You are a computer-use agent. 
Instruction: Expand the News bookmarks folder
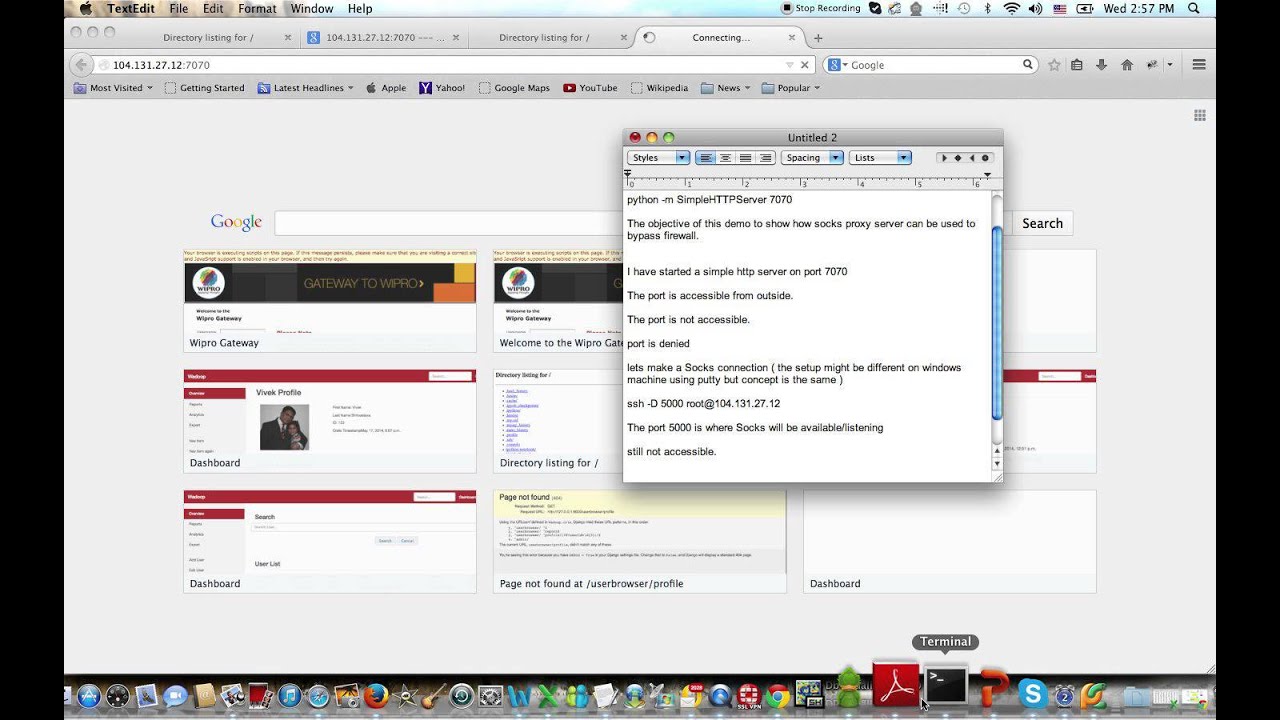click(x=727, y=88)
